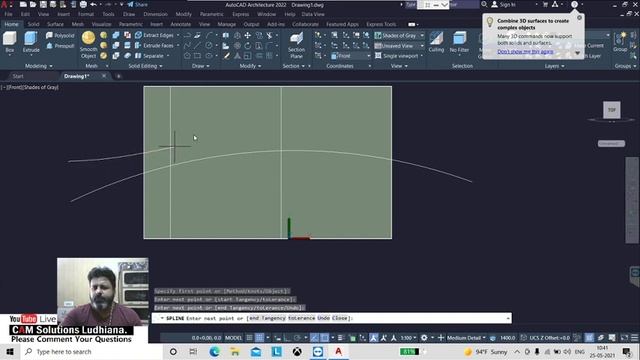Toggle polar tracking in status bar
640x360 pixels.
[297, 338]
